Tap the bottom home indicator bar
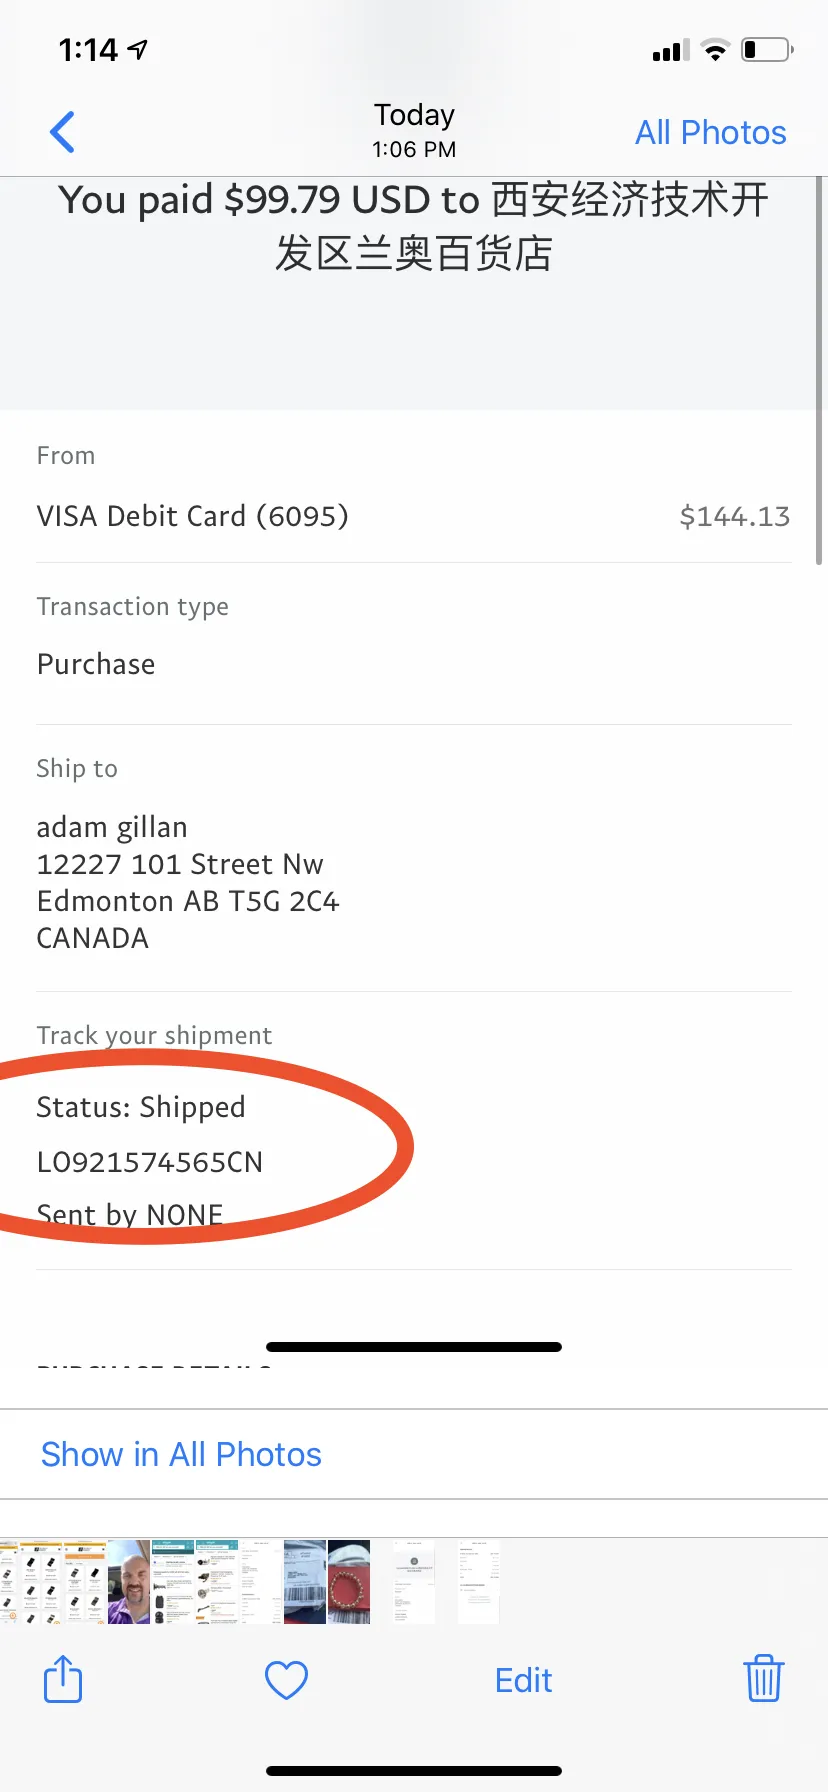The height and width of the screenshot is (1792, 828). 414,1771
